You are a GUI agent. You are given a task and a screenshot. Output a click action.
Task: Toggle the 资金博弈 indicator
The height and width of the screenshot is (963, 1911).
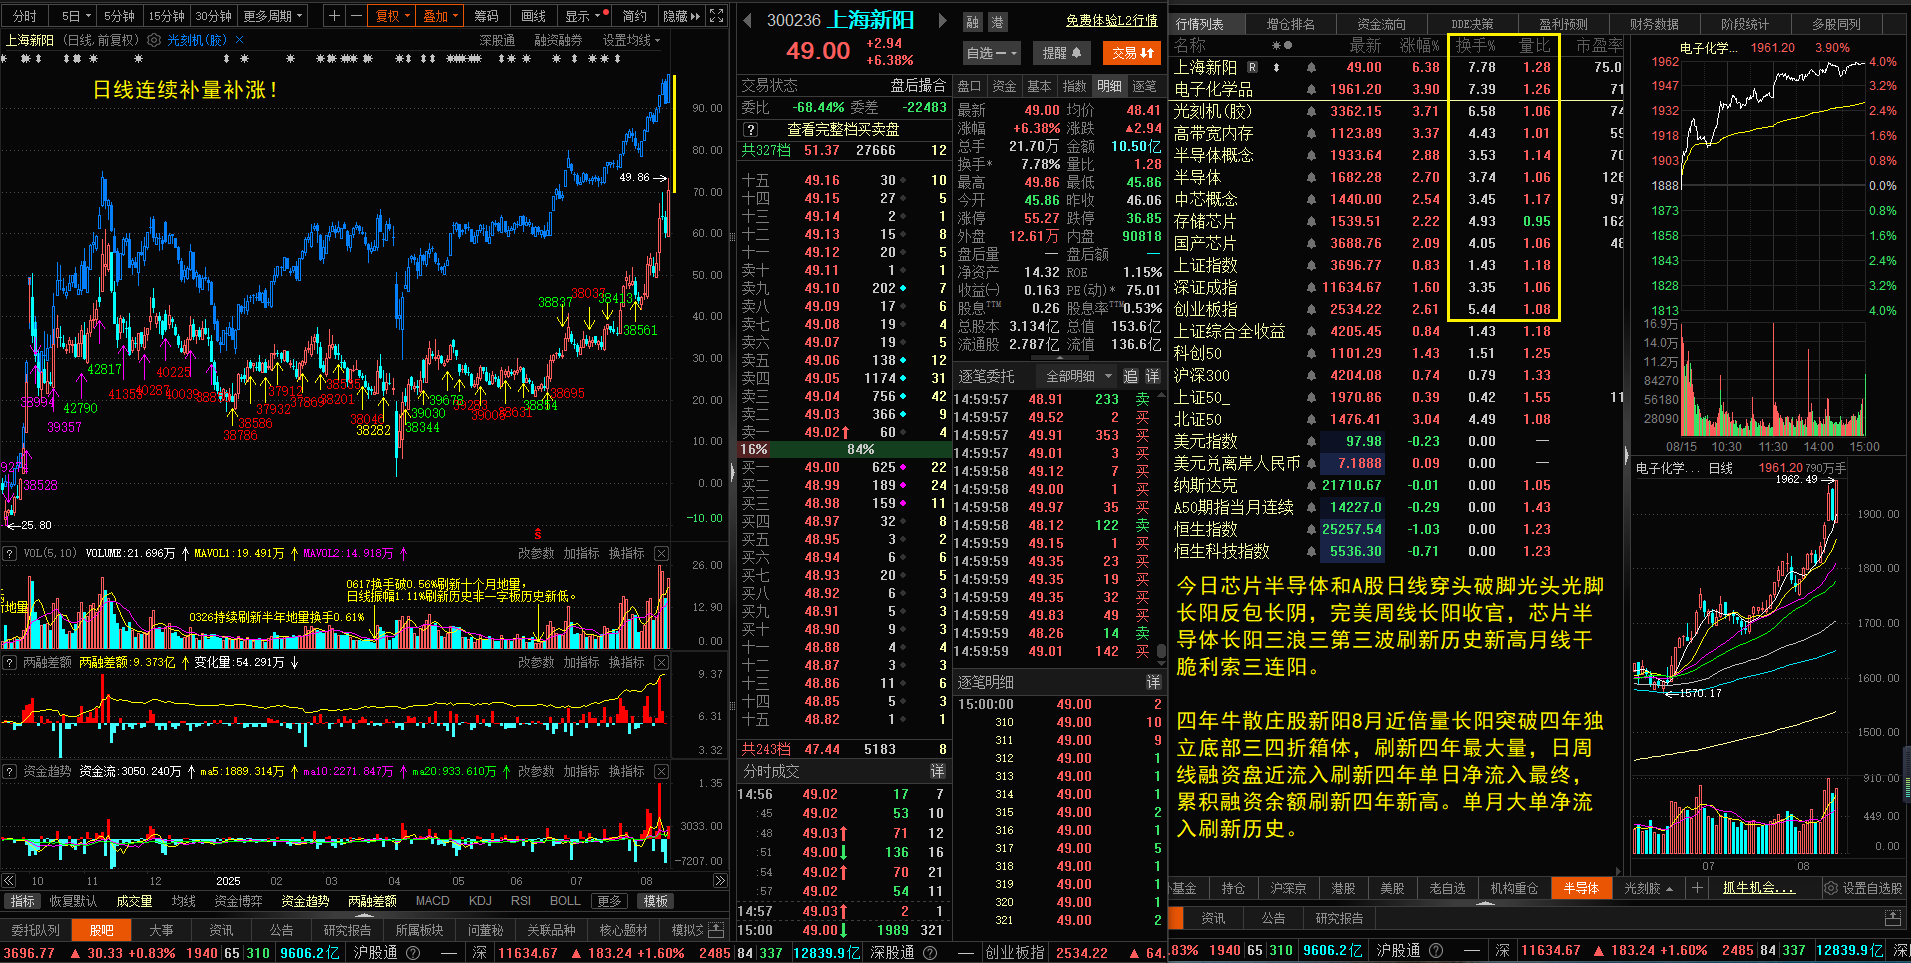click(x=238, y=901)
